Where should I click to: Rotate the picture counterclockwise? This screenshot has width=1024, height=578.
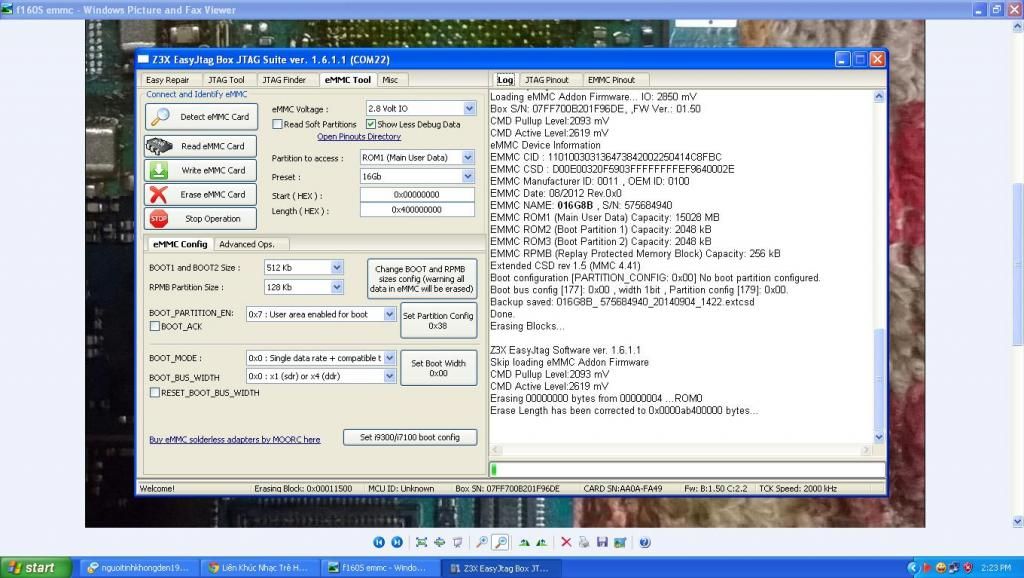tap(541, 542)
